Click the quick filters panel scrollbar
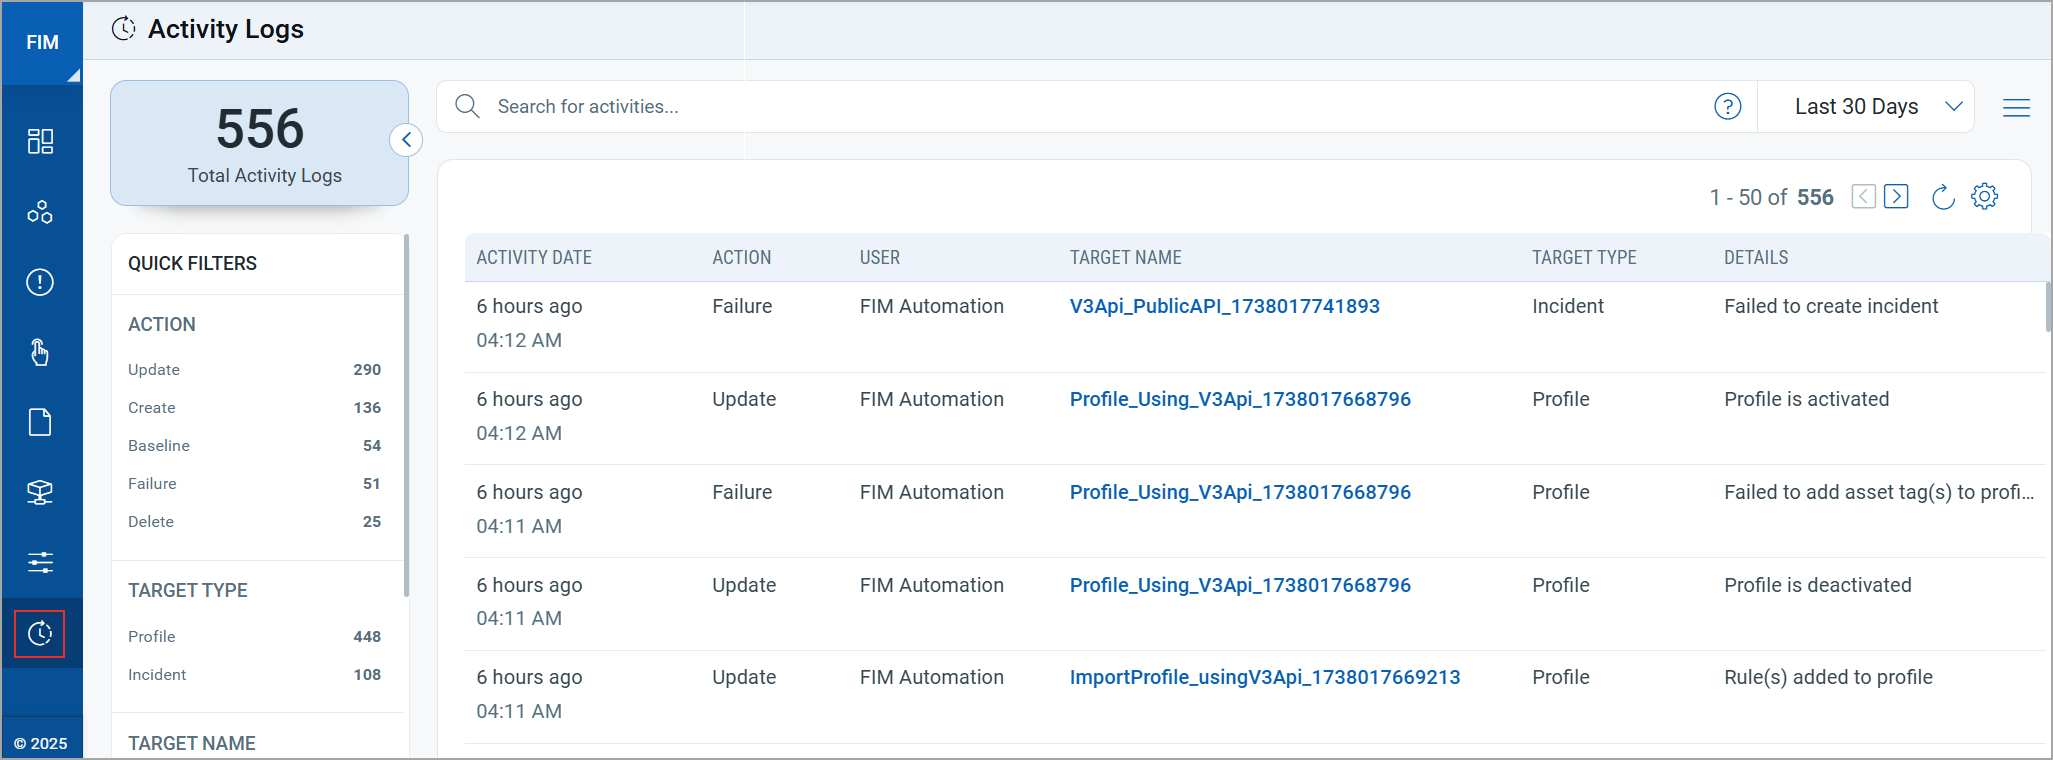The image size is (2053, 760). coord(406,415)
